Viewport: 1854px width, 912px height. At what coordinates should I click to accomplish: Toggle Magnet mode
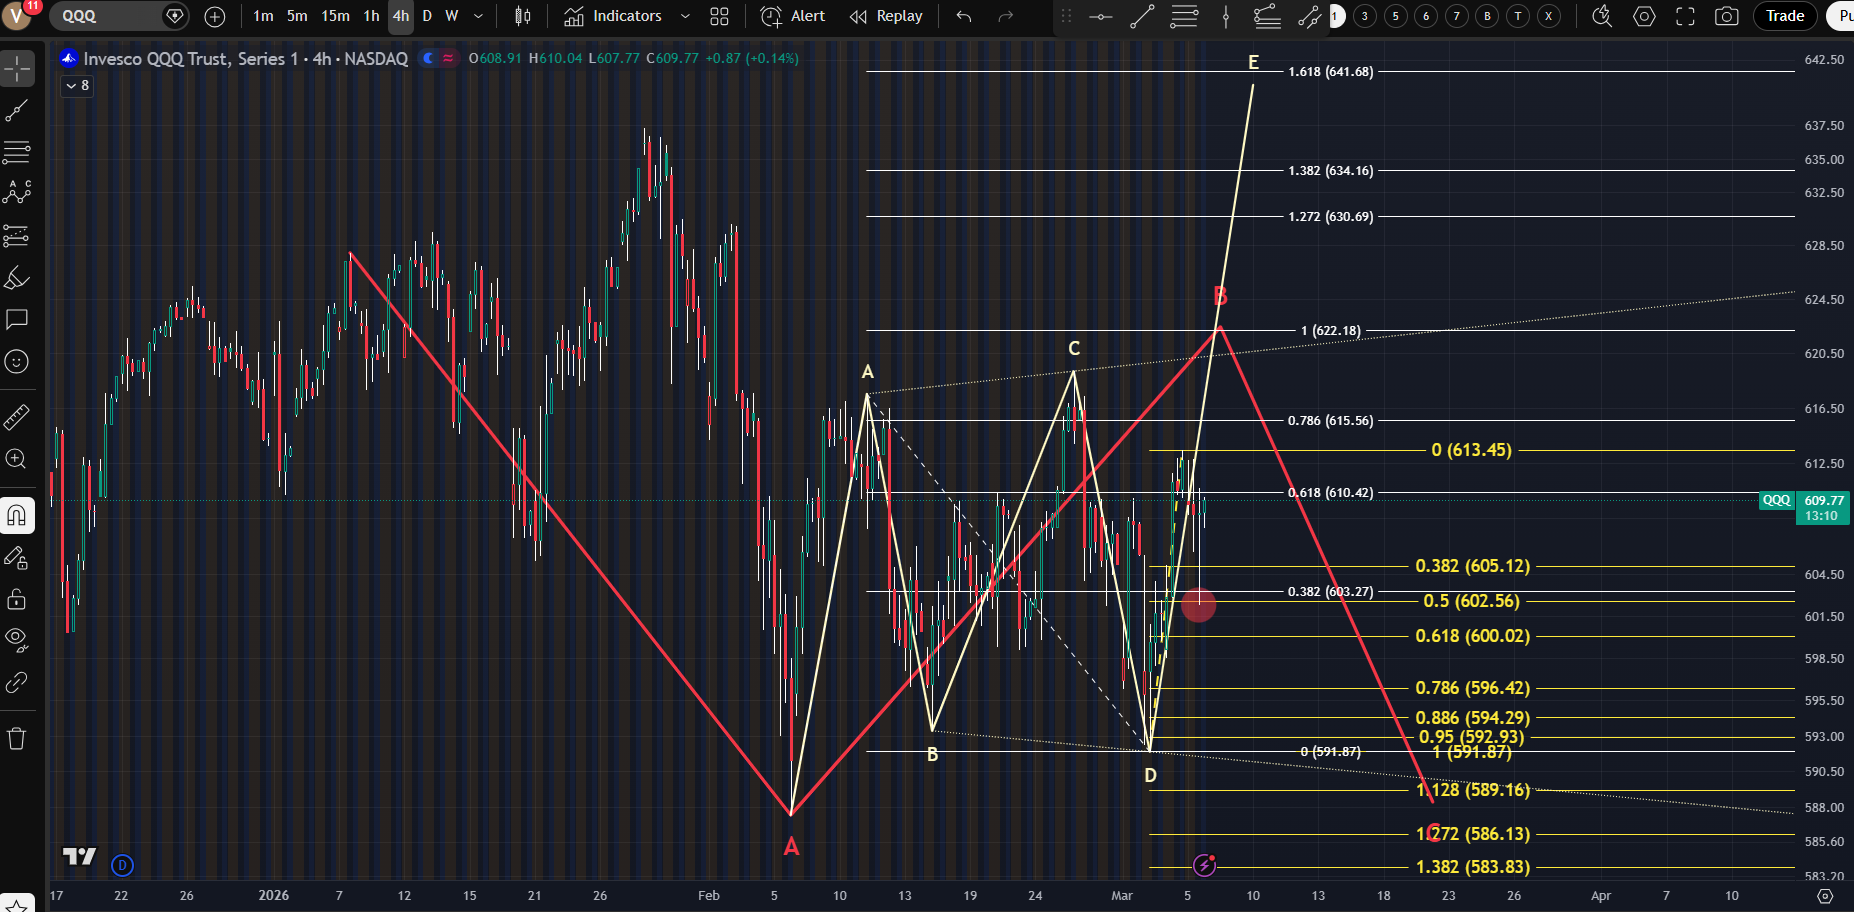click(17, 516)
